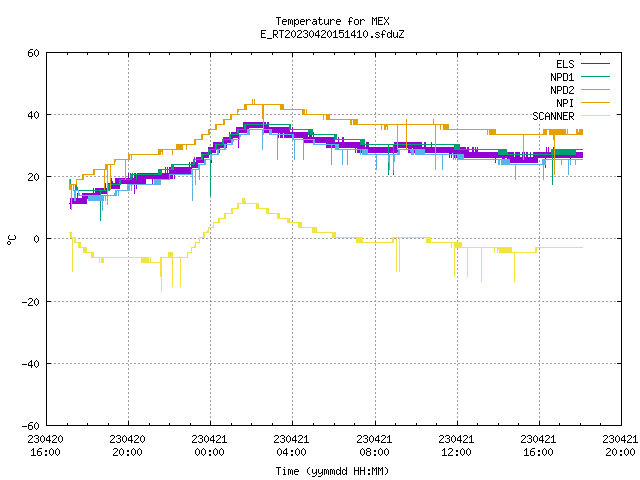Viewport: 640px width, 480px height.
Task: Click the 'Time (yymmdd HH:MM)' axis title
Action: (332, 471)
